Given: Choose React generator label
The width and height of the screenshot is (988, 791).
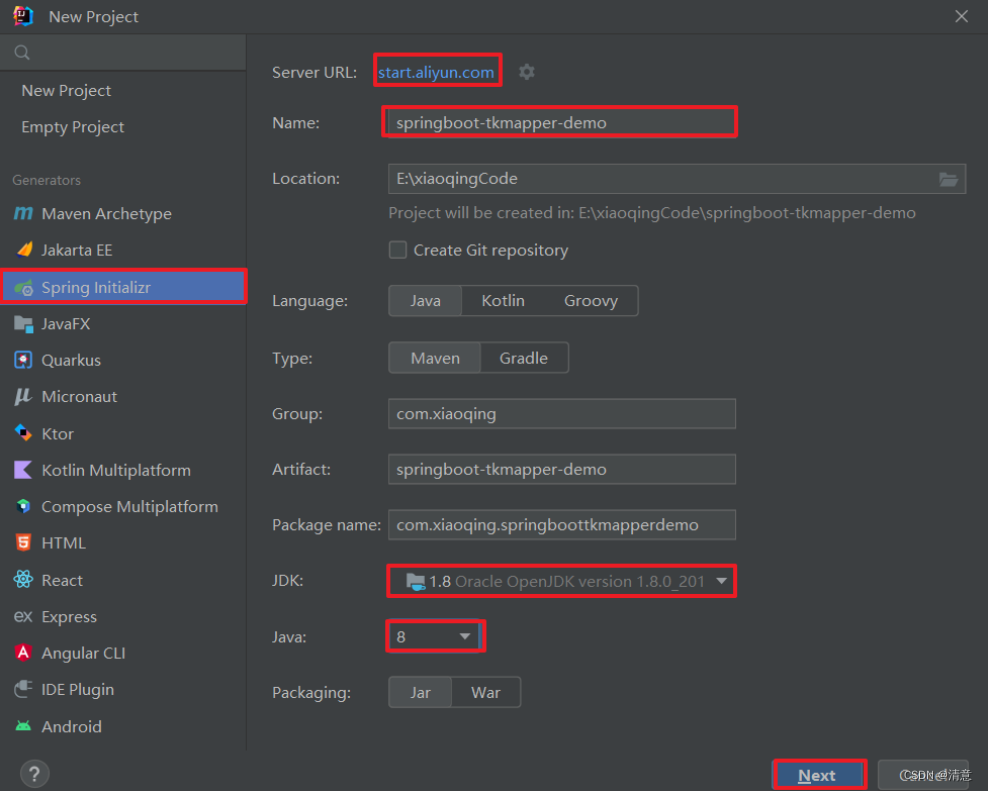Looking at the screenshot, I should (62, 580).
